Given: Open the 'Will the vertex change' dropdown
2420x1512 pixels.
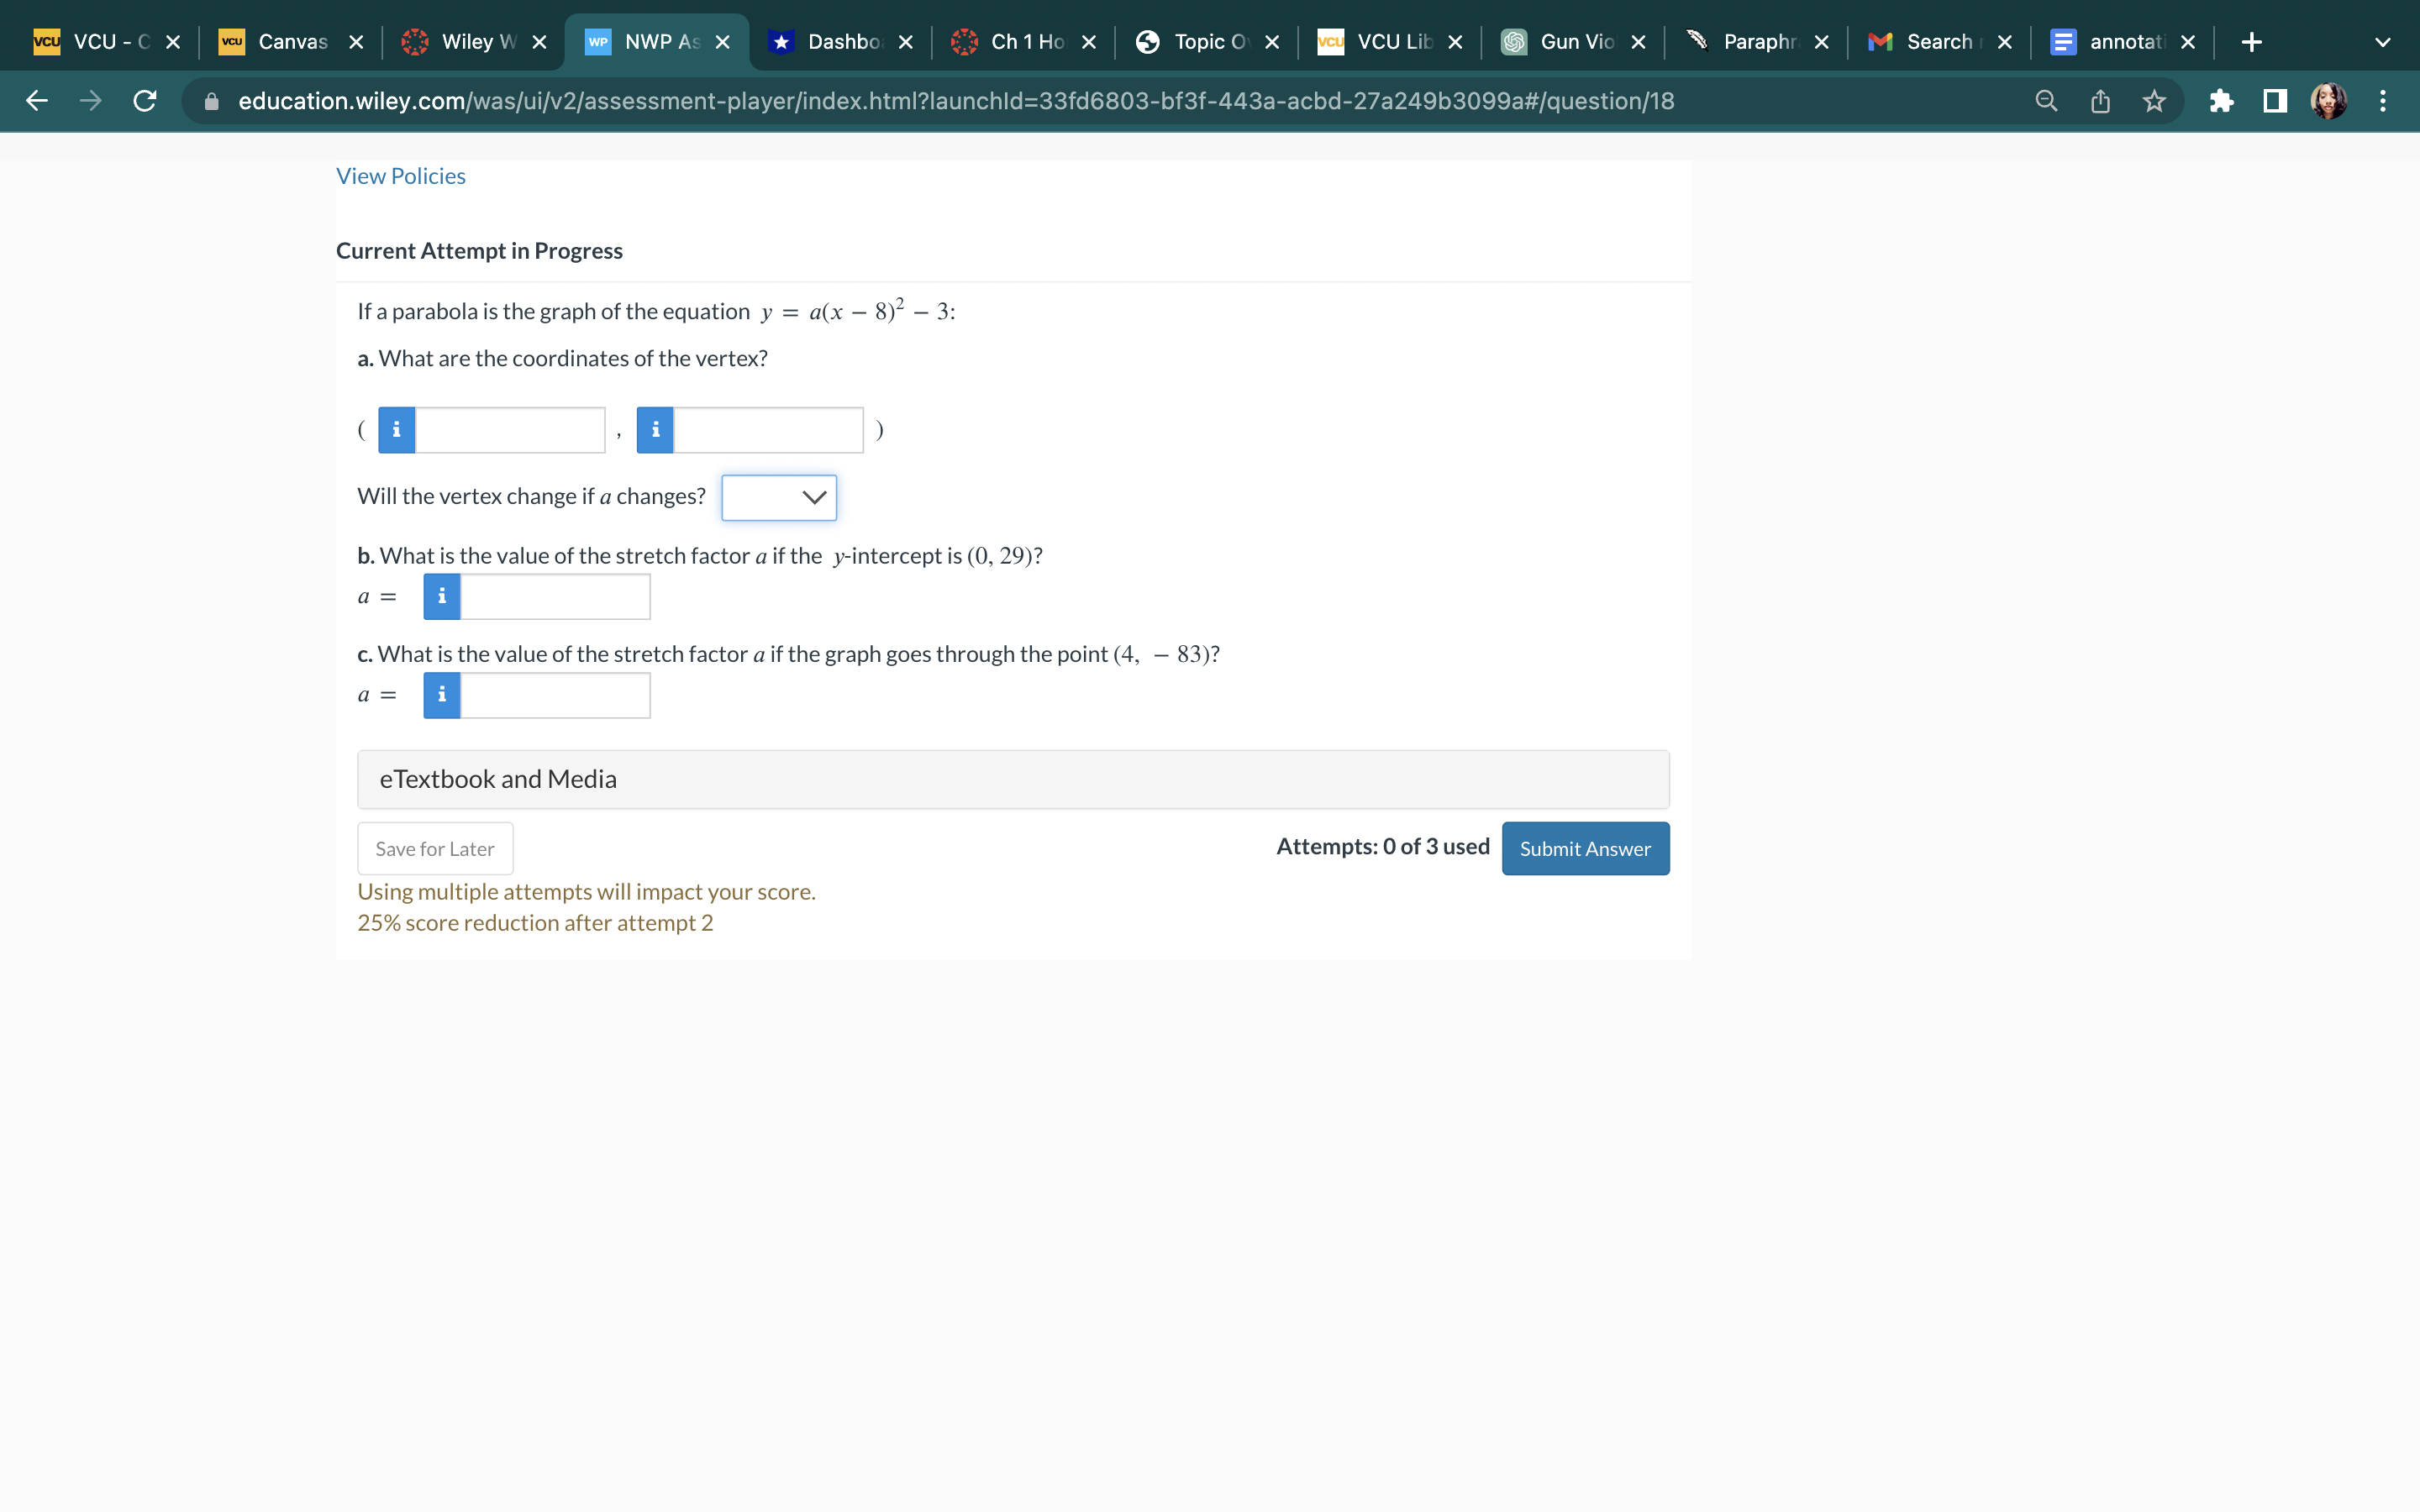Looking at the screenshot, I should [x=781, y=495].
